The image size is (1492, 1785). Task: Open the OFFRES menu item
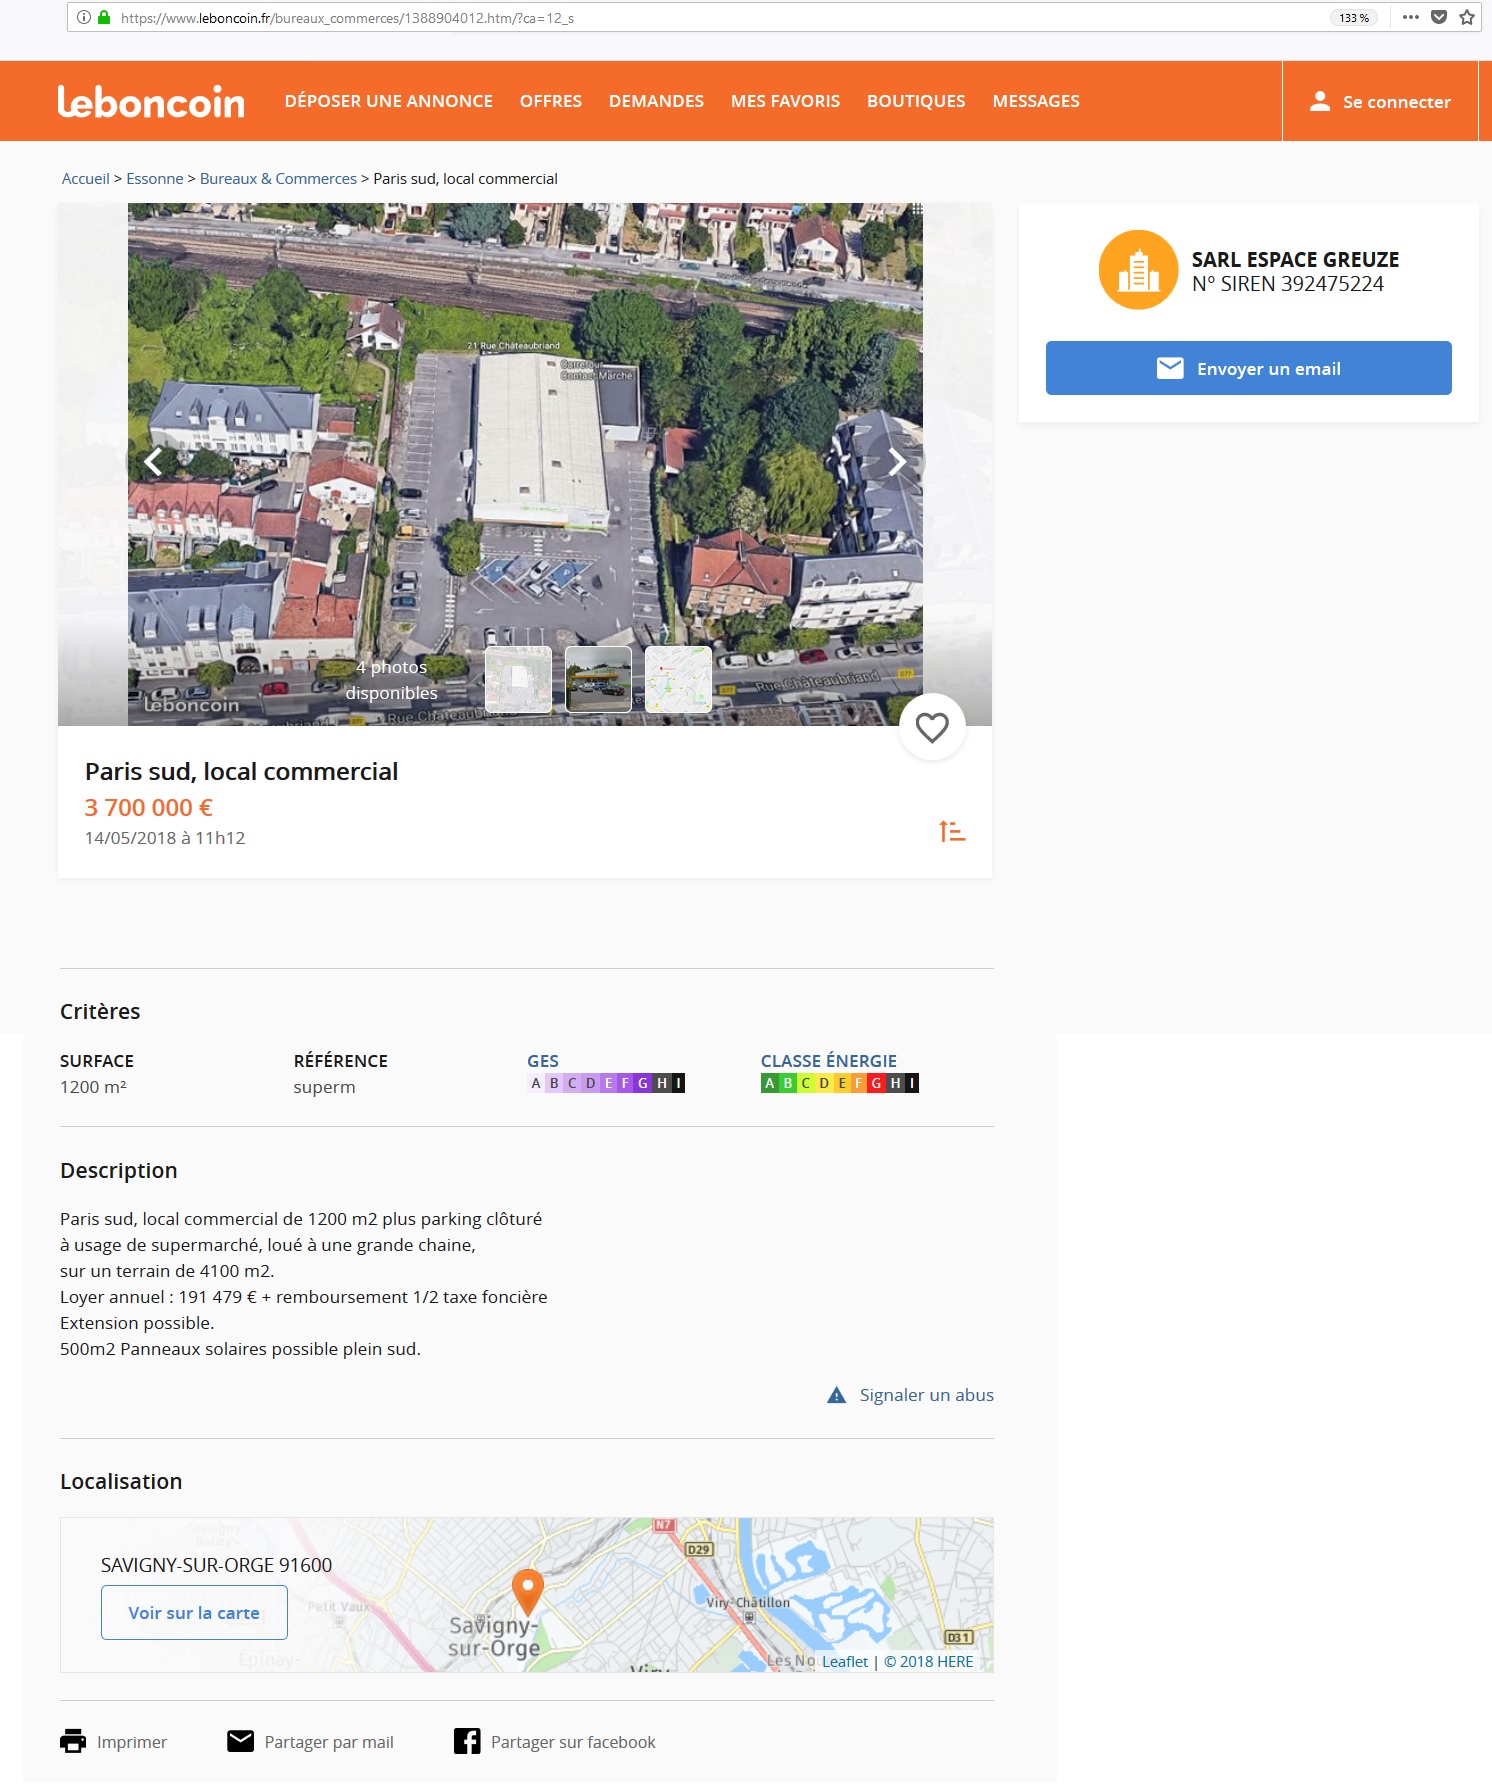(x=550, y=101)
